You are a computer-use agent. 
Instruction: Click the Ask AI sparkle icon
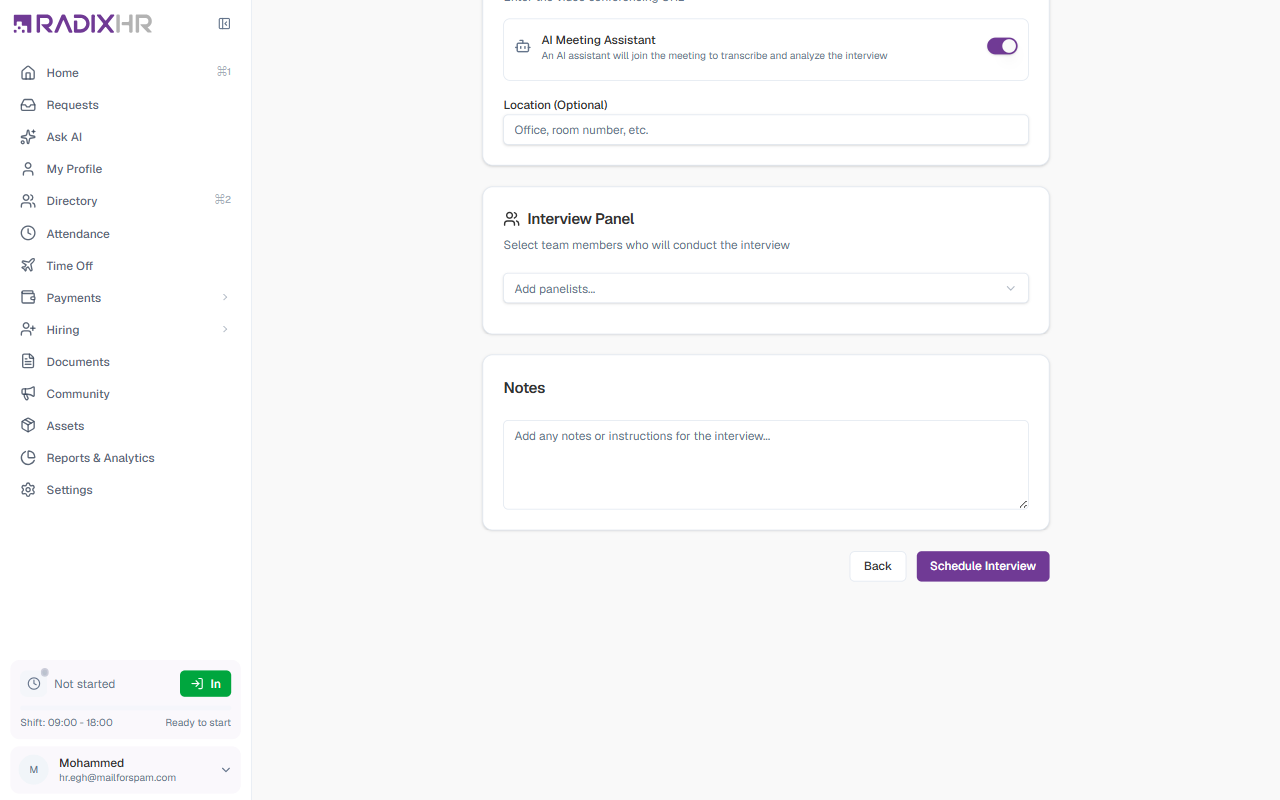[x=28, y=137]
